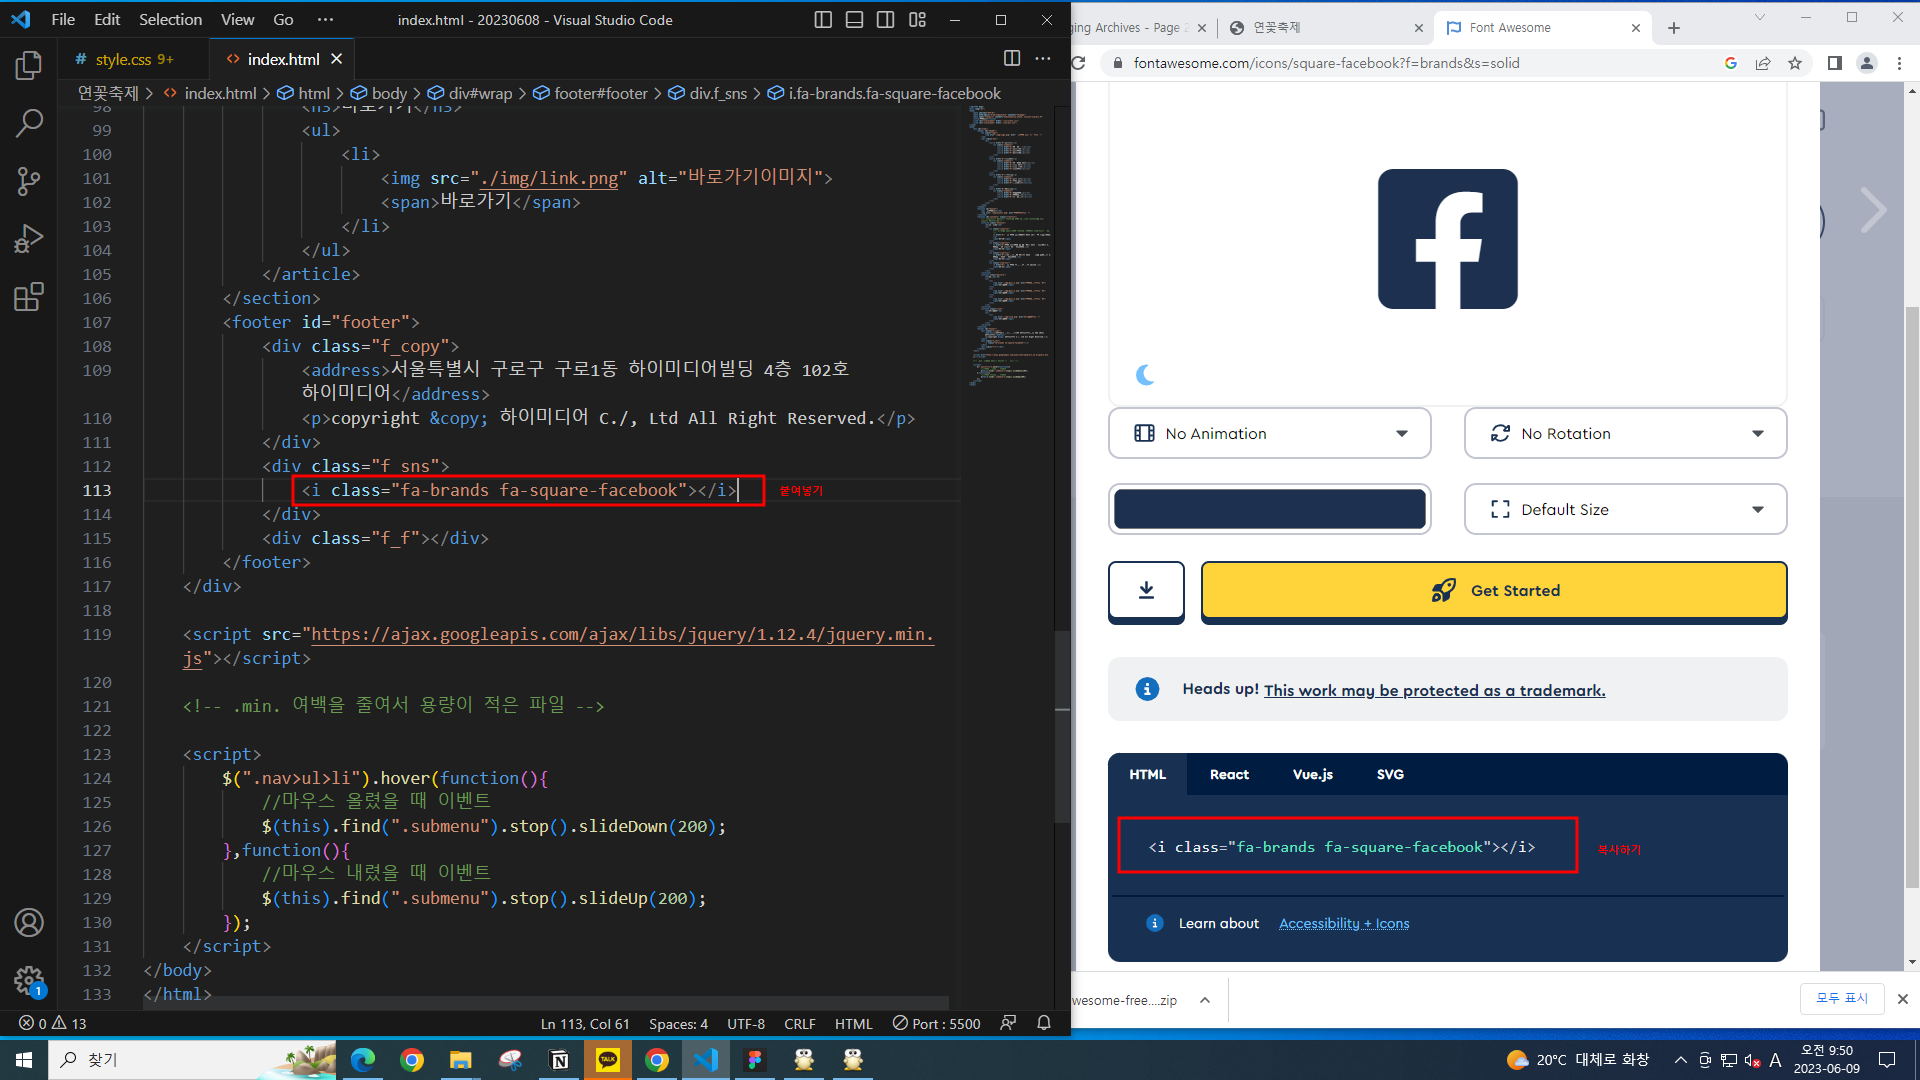Click the Chrome share icon

pyautogui.click(x=1763, y=63)
